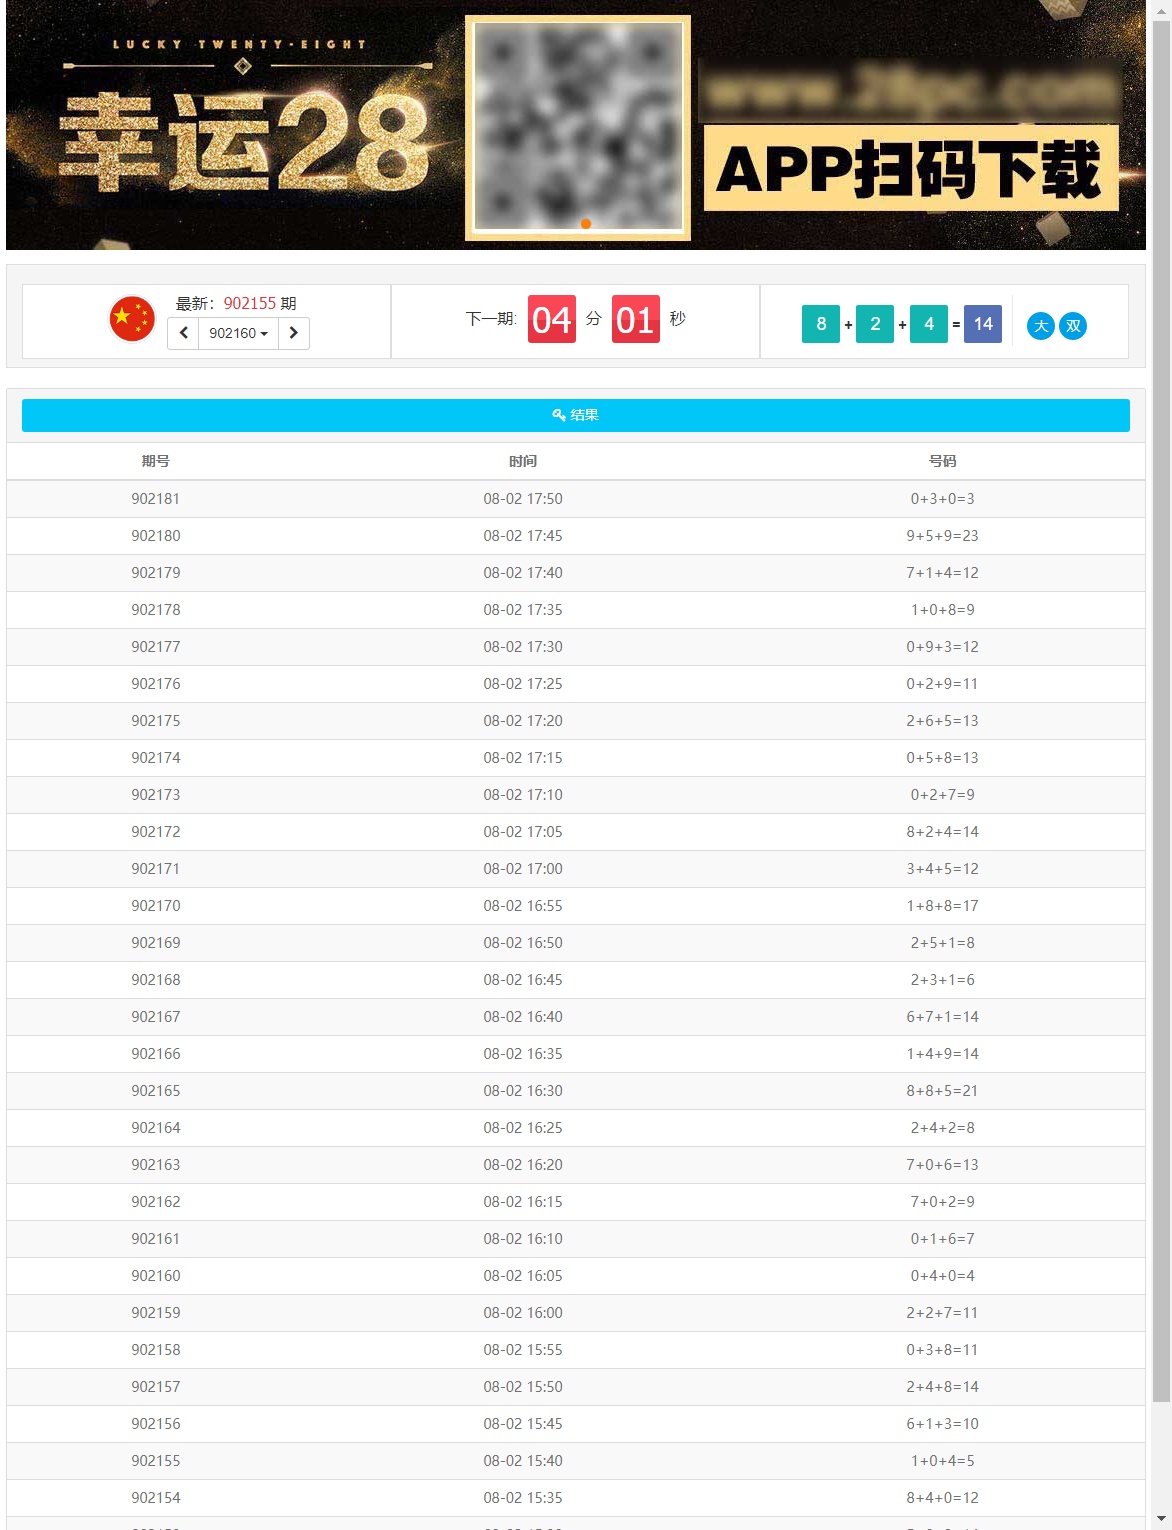
Task: Click result 0+2+7=9
Action: [x=943, y=795]
